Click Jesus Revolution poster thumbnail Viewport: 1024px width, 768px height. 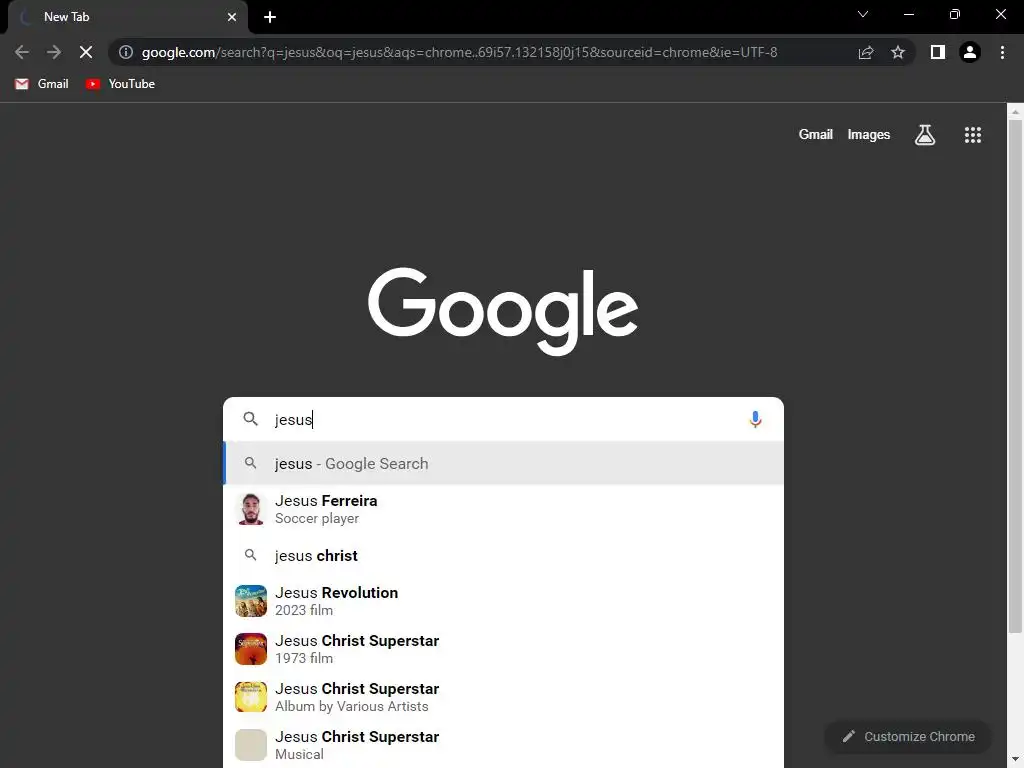tap(251, 601)
